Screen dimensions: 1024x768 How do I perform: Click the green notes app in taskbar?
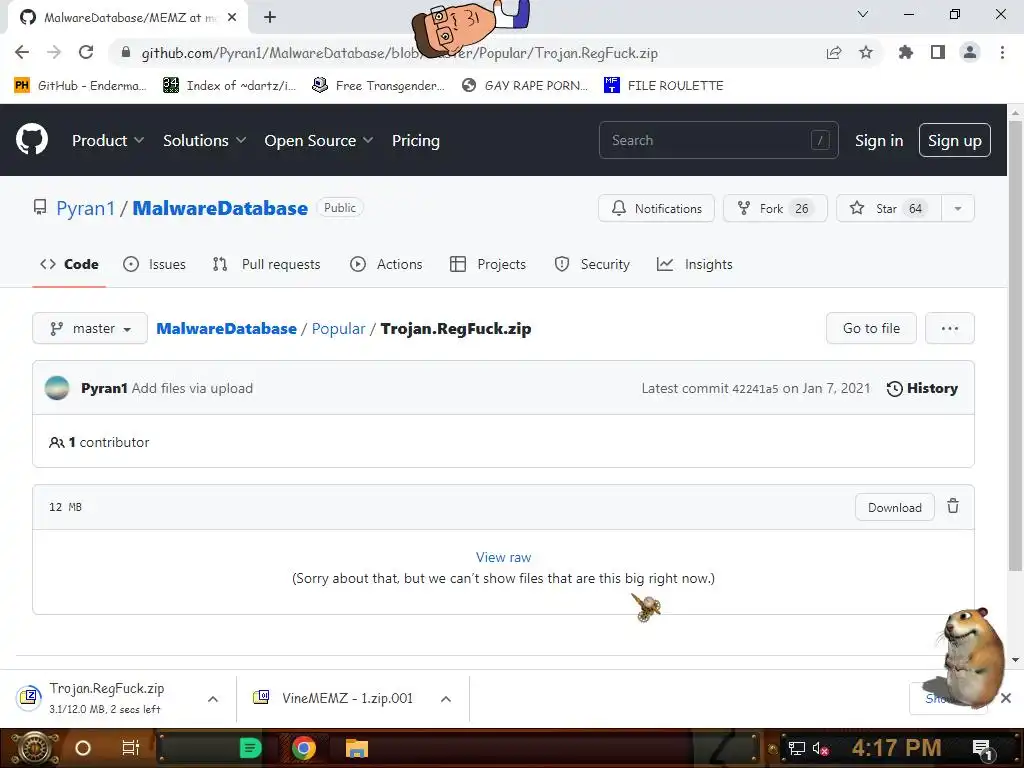pyautogui.click(x=250, y=748)
